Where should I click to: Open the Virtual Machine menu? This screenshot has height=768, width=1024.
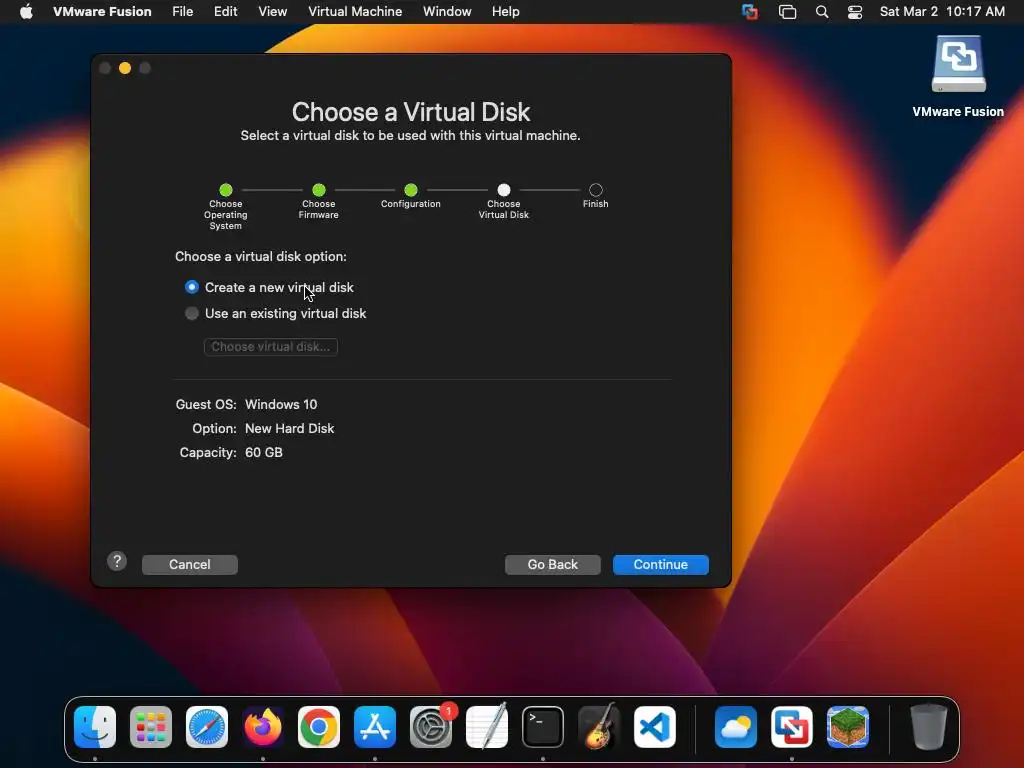[355, 12]
